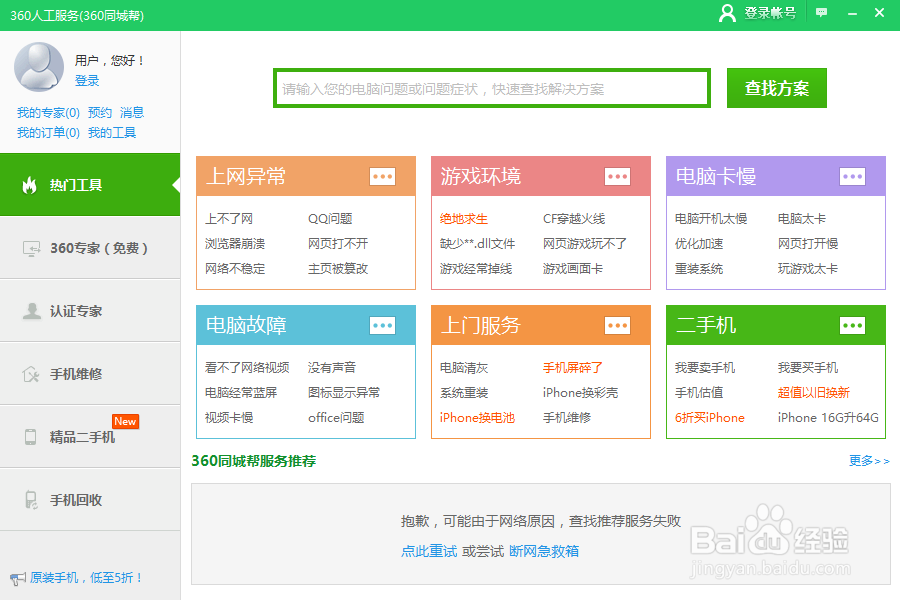Expand more options for 游戏环境 card
This screenshot has height=600, width=900.
(x=618, y=176)
